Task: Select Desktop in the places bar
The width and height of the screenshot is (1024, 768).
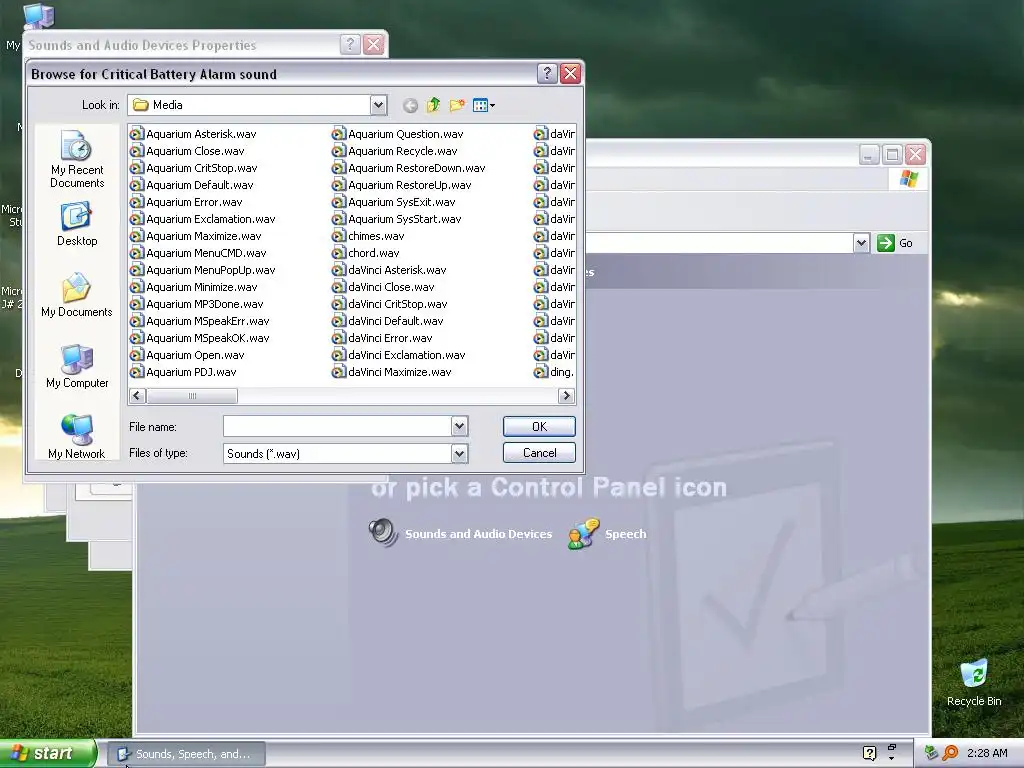Action: pos(77,224)
